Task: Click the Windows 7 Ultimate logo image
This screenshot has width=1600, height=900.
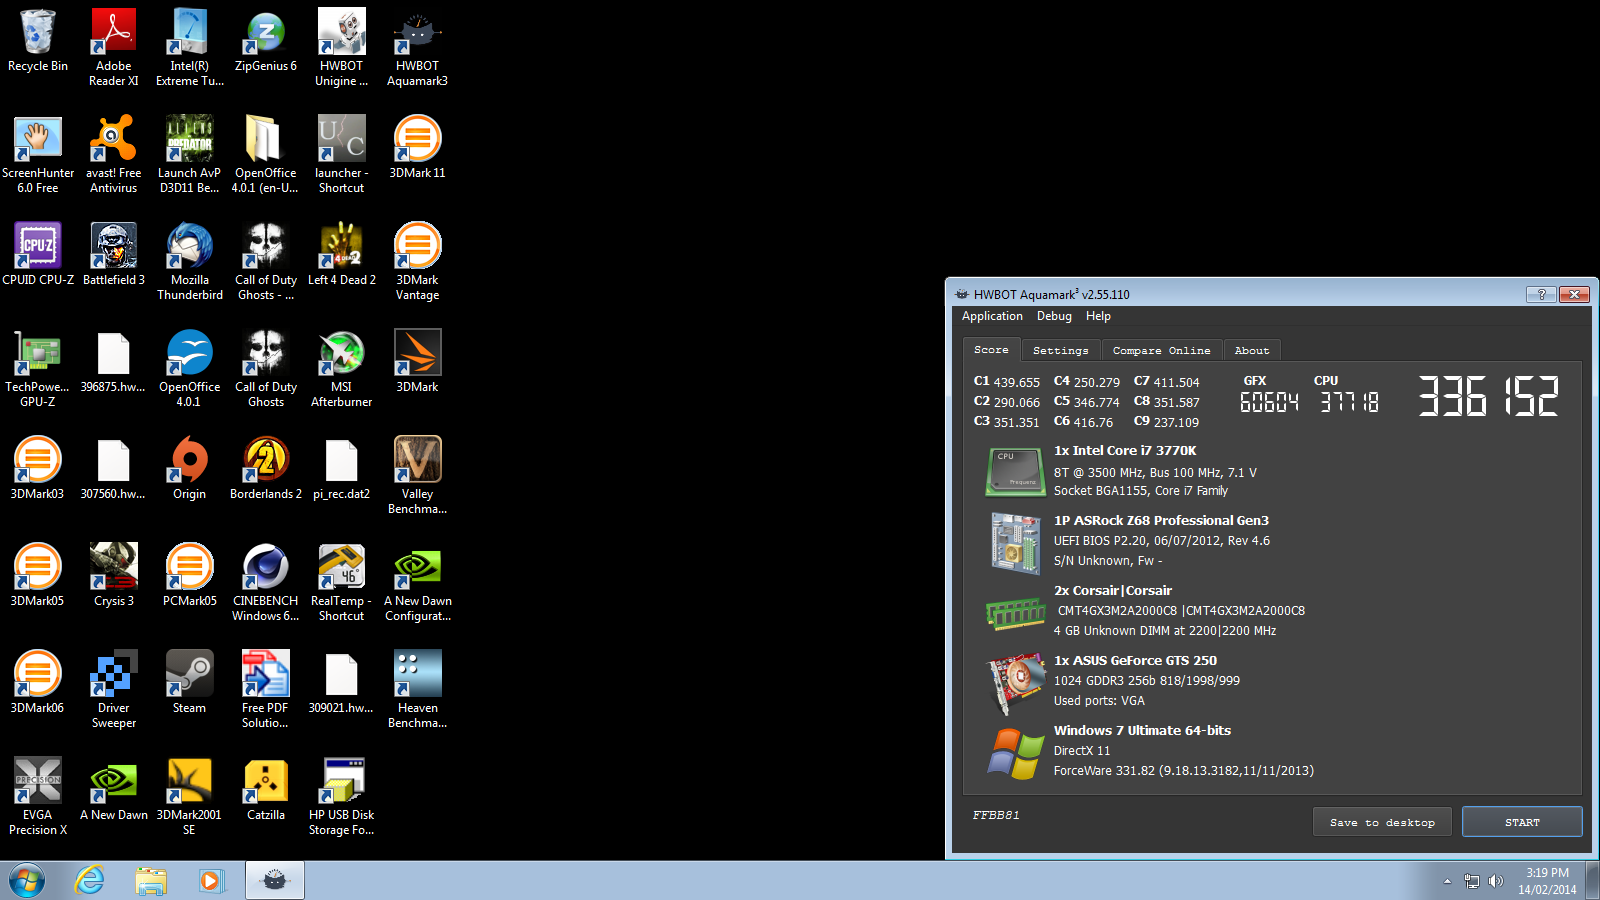Action: point(1015,753)
